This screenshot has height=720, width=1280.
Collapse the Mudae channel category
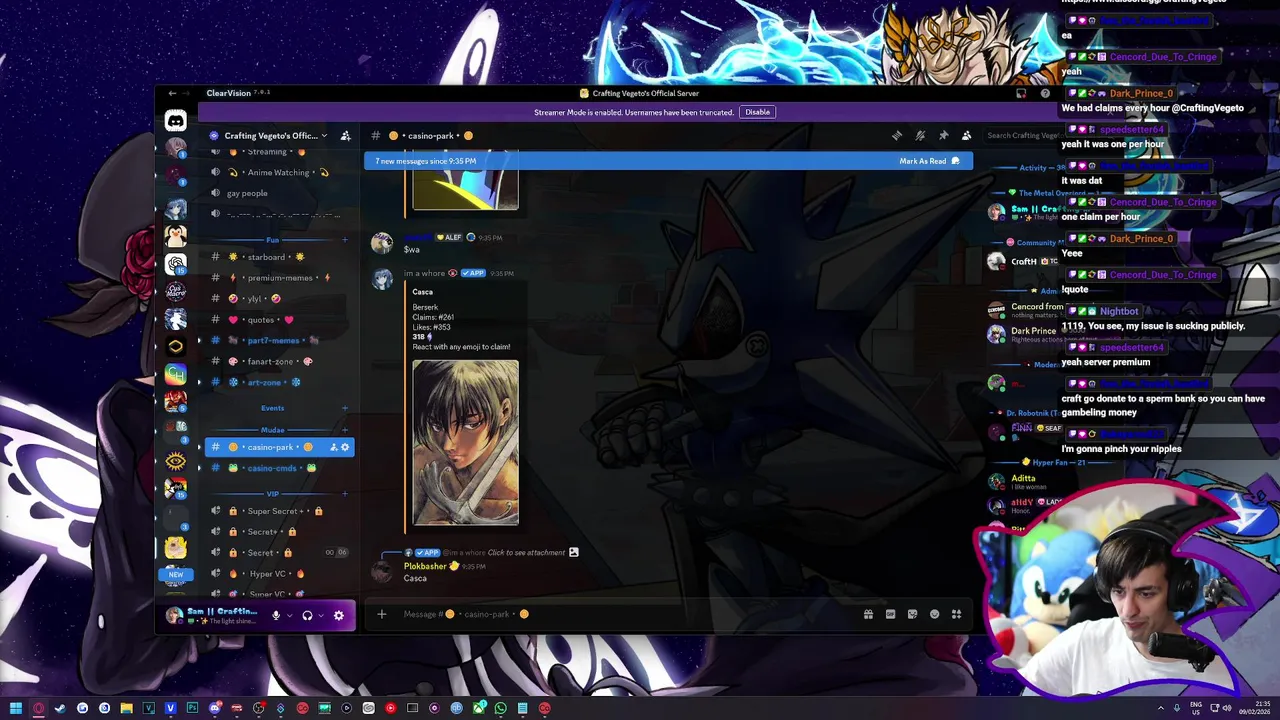coord(272,430)
